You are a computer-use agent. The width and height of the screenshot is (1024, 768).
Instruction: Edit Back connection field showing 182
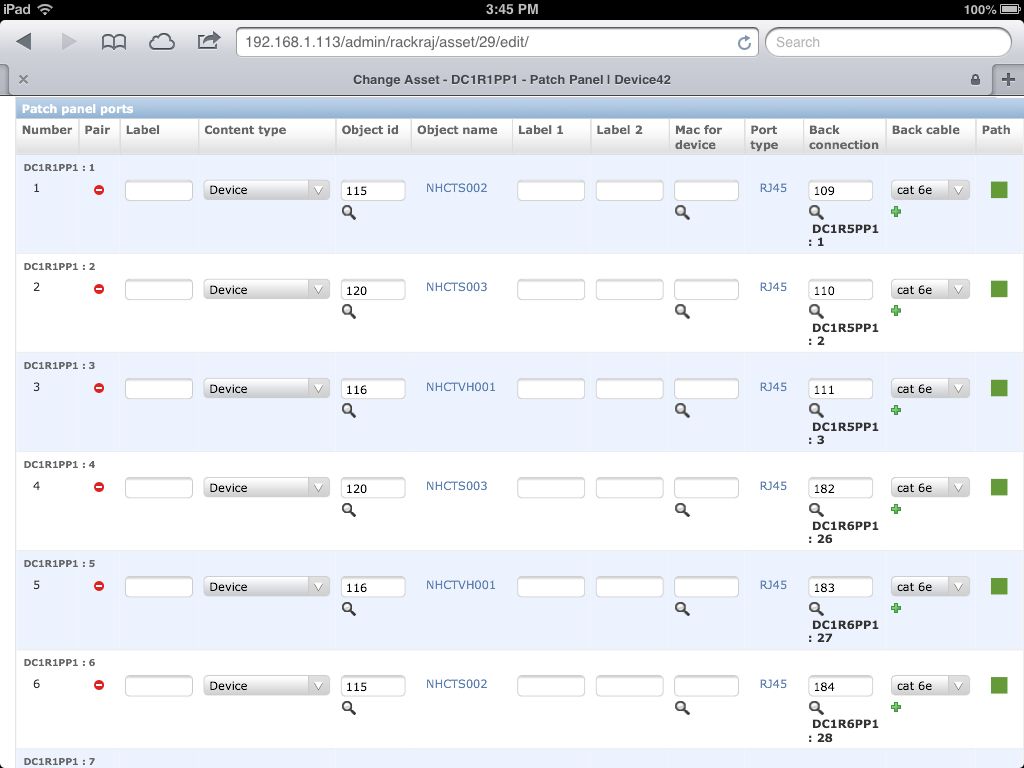pyautogui.click(x=840, y=488)
